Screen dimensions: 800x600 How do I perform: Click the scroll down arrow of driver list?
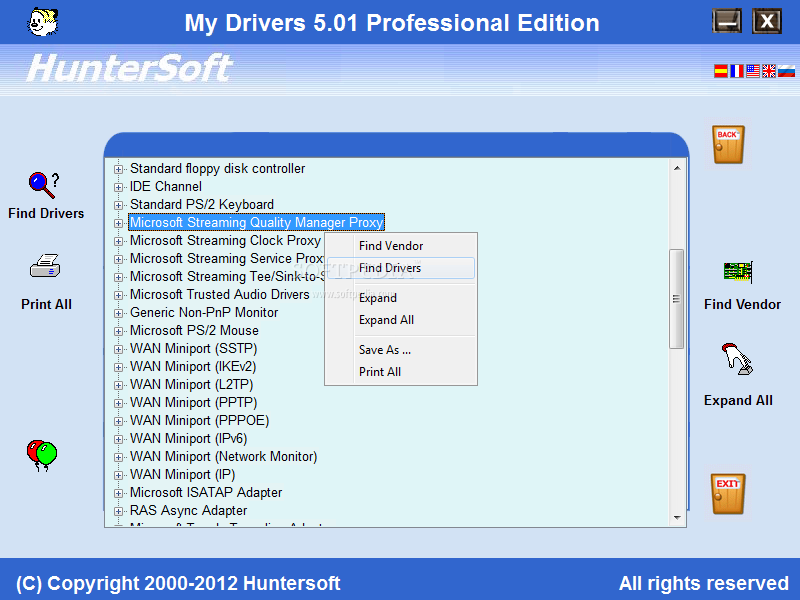point(677,518)
